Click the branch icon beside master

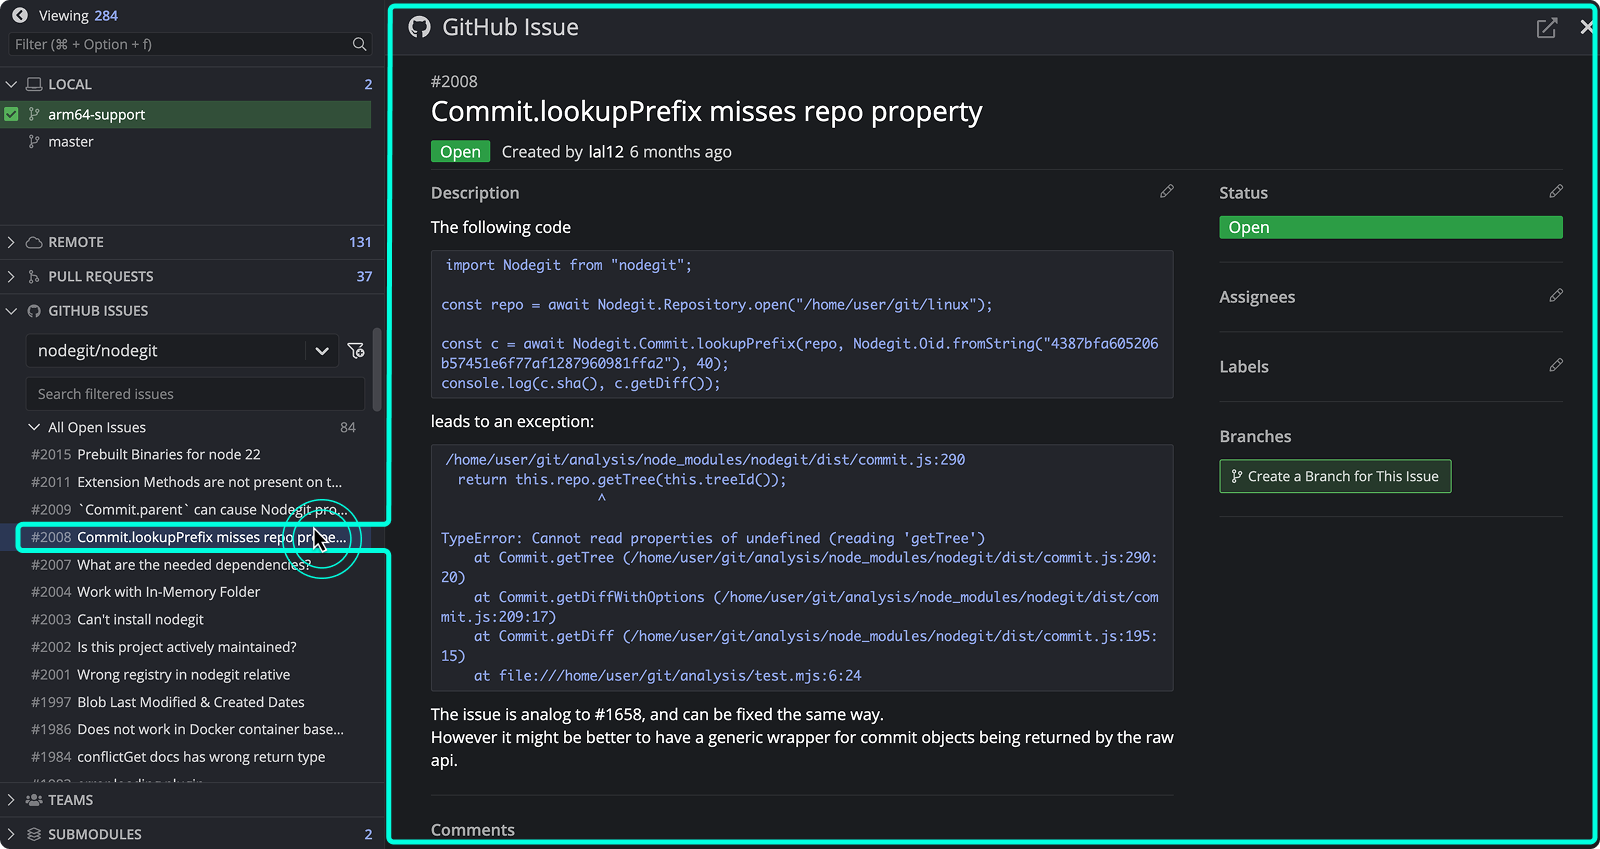pyautogui.click(x=34, y=142)
